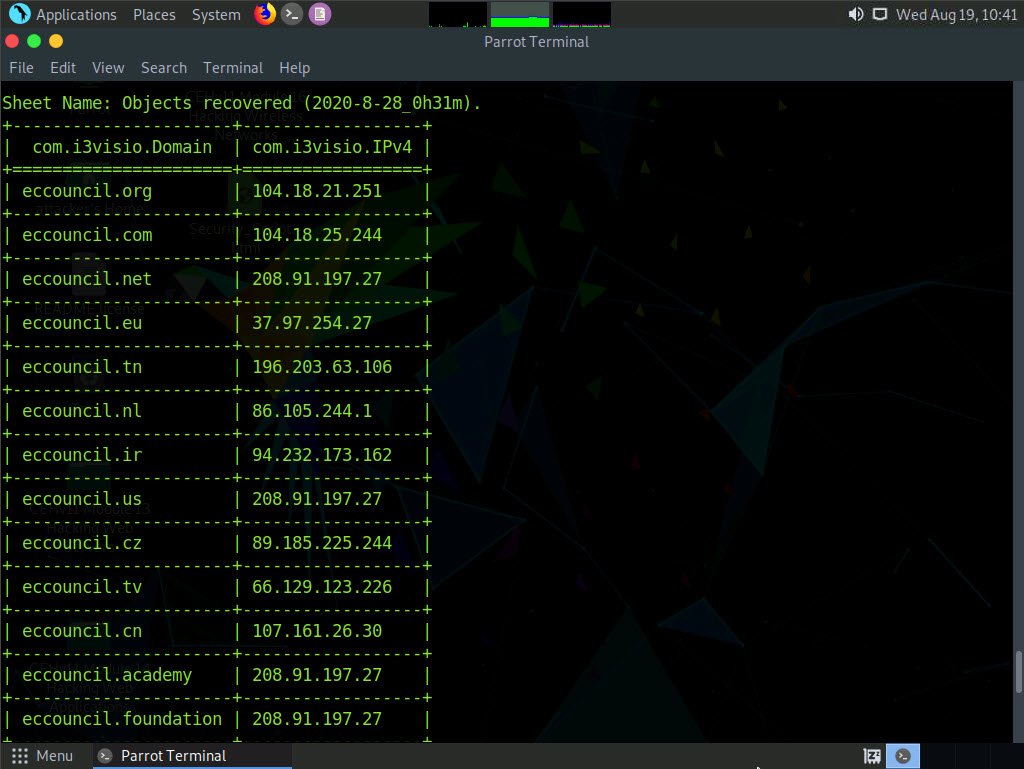Click the IP address in the eccouncil.academy row
The image size is (1024, 769).
click(317, 675)
